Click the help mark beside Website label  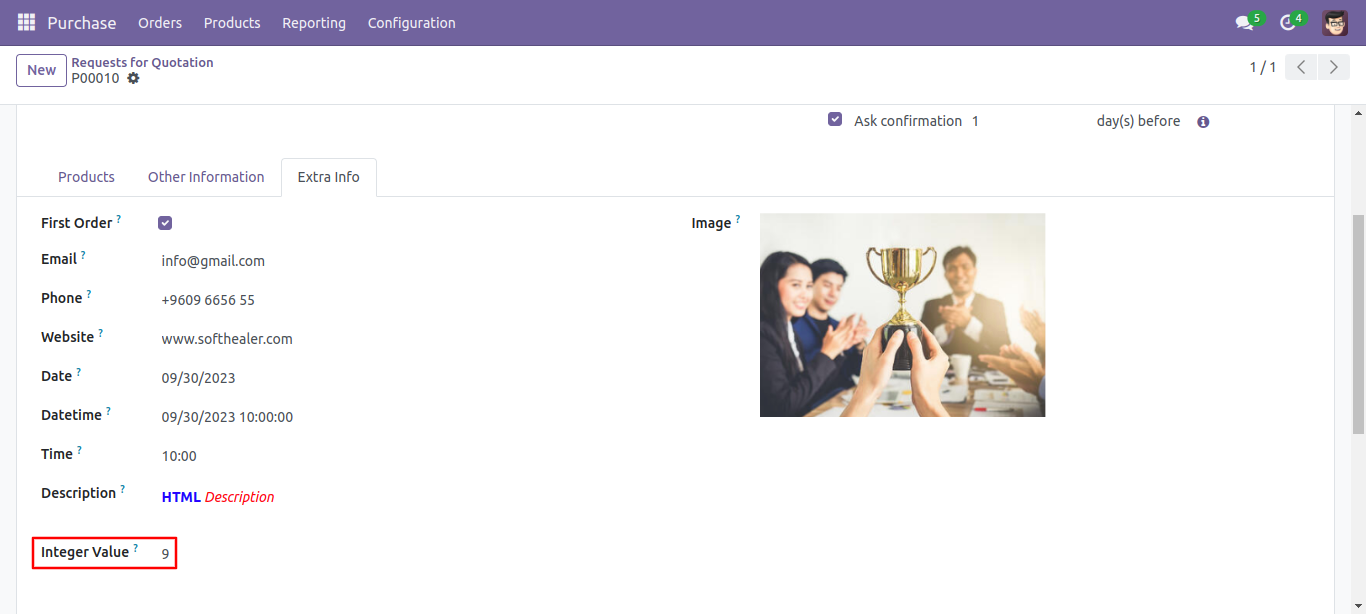coord(100,332)
